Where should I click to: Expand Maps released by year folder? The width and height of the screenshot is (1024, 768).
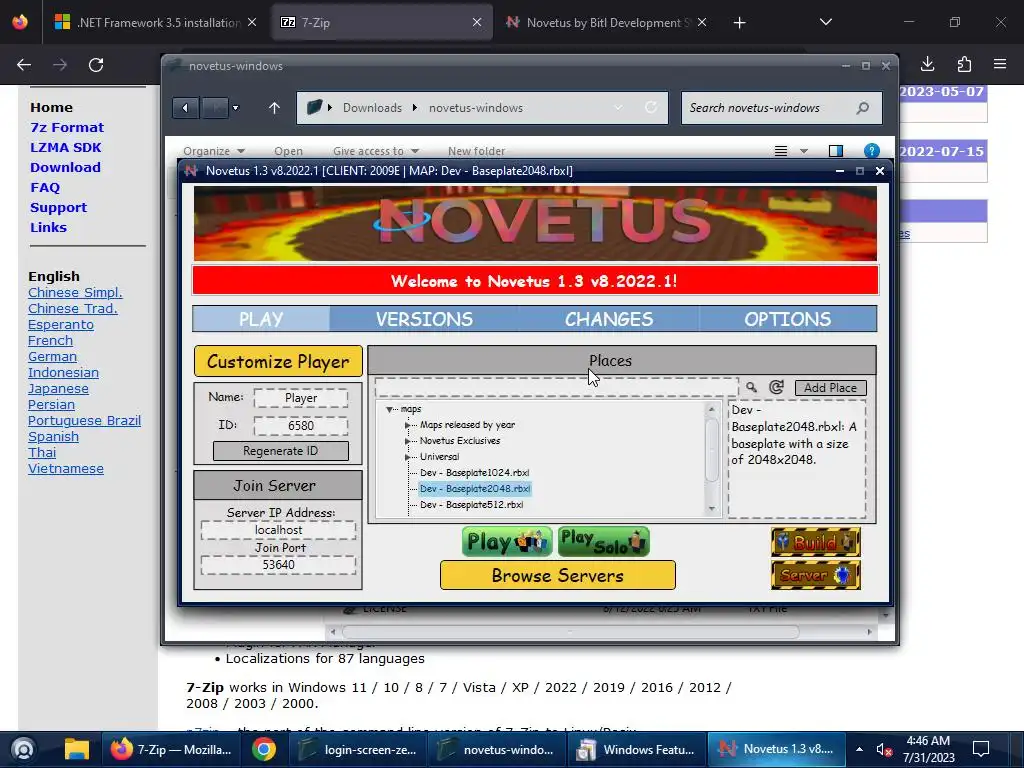pos(408,425)
